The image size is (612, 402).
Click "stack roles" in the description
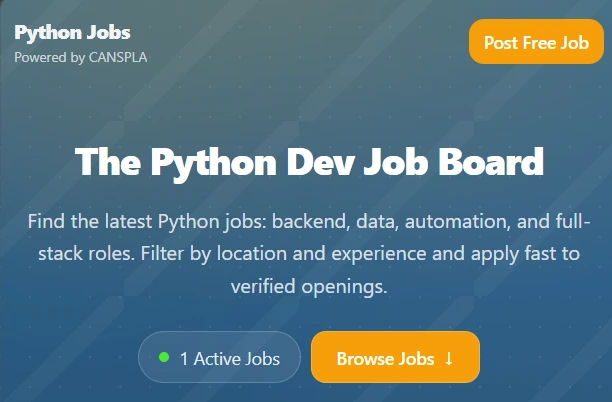(75, 254)
